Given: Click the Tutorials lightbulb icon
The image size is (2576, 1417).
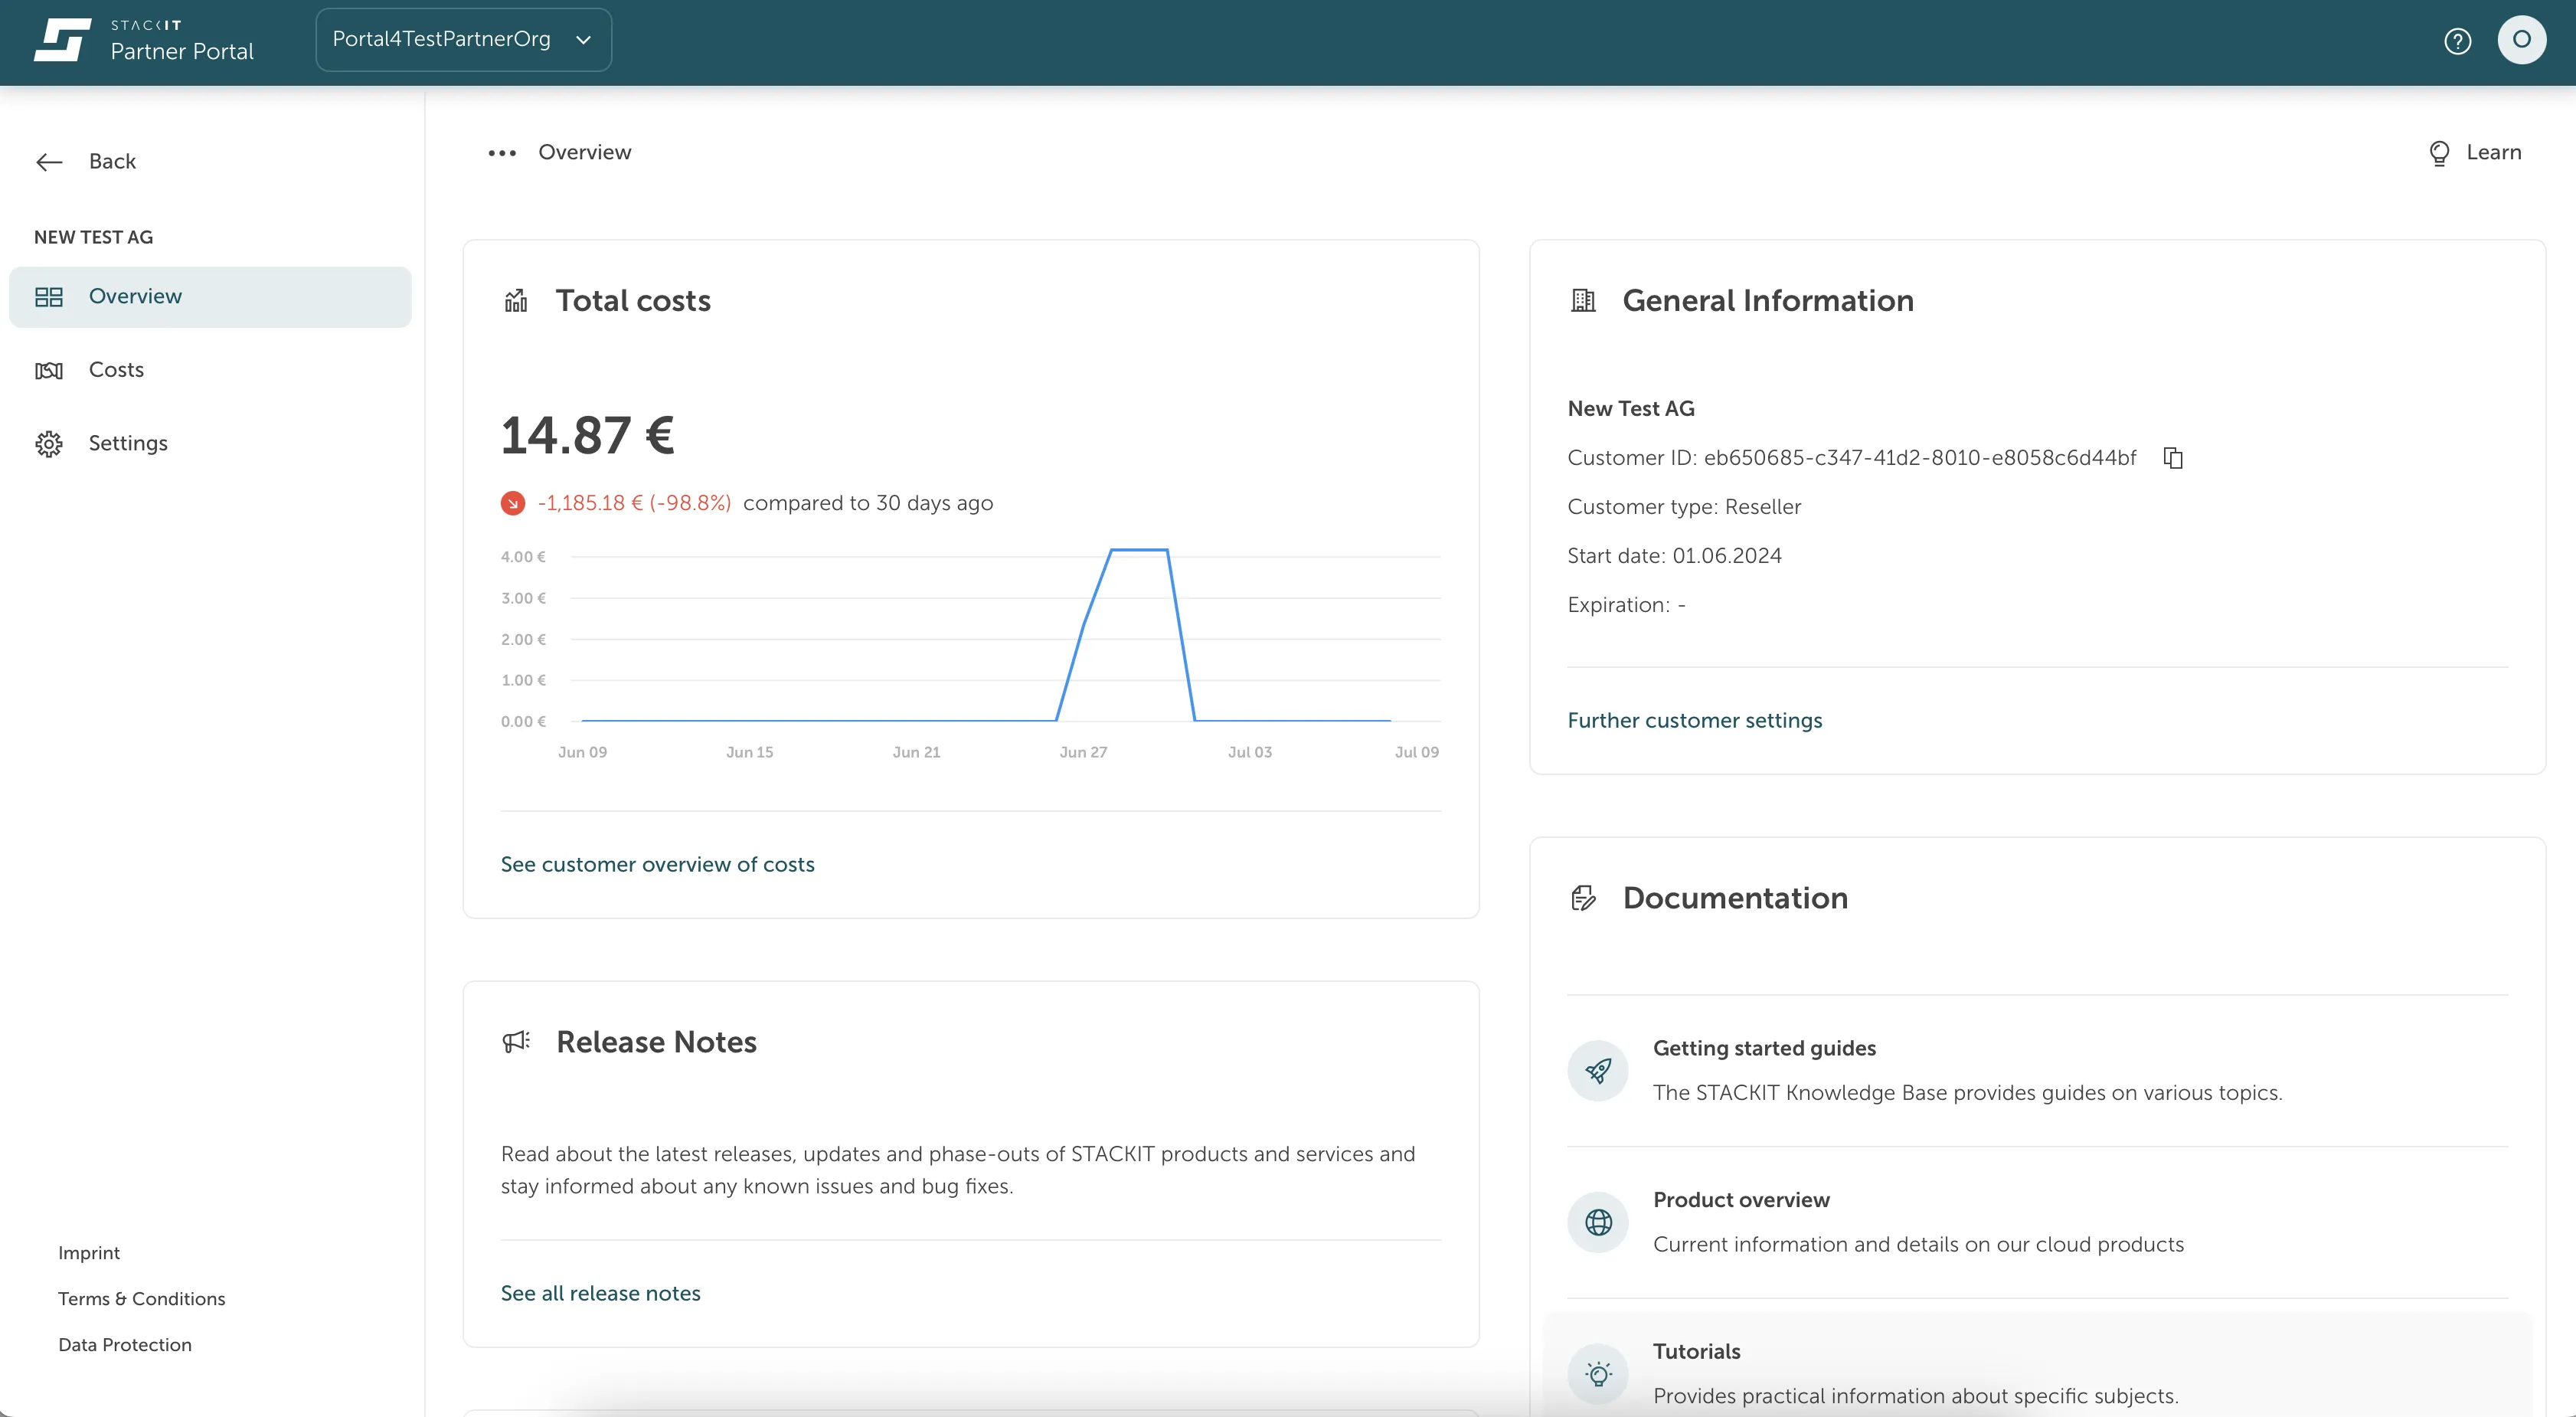Looking at the screenshot, I should click(x=1598, y=1374).
